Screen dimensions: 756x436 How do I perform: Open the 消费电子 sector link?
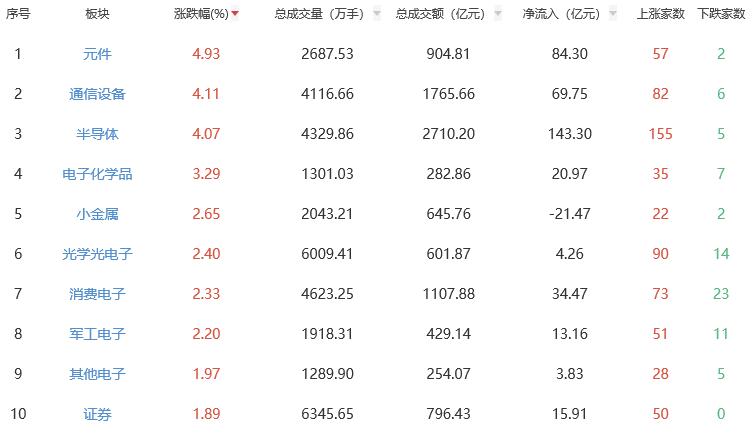pos(97,294)
